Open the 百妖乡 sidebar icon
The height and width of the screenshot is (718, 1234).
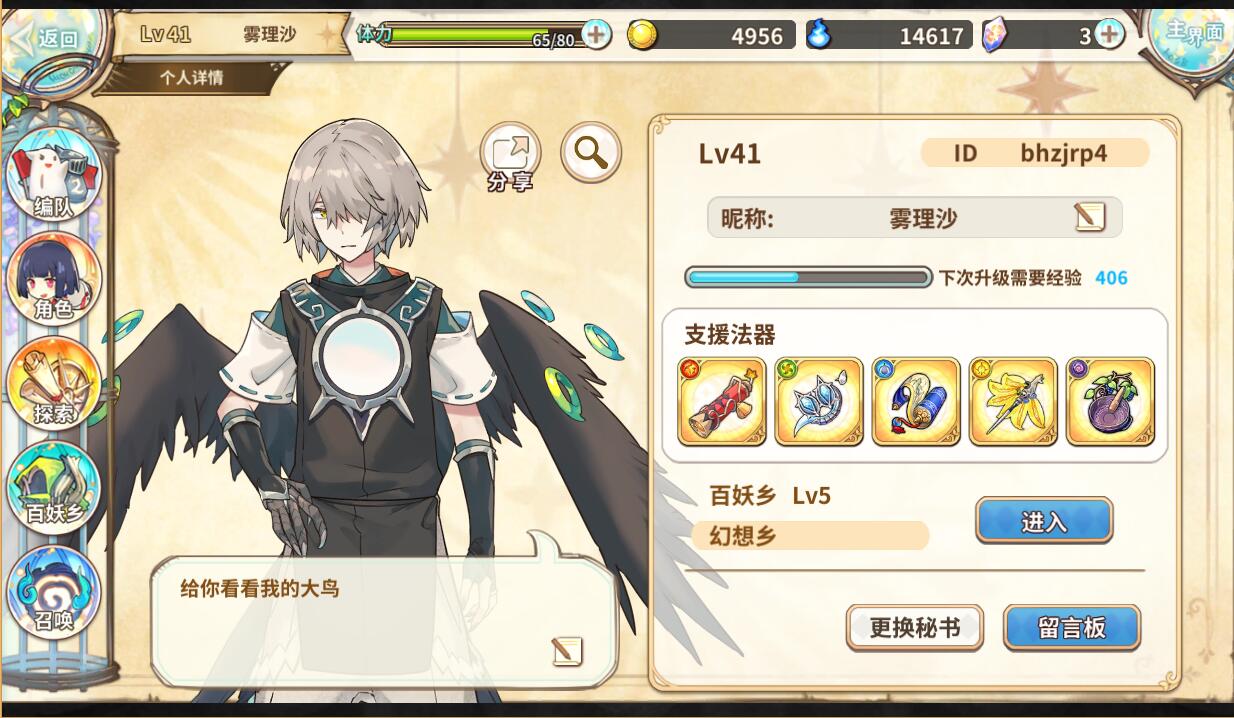(54, 488)
